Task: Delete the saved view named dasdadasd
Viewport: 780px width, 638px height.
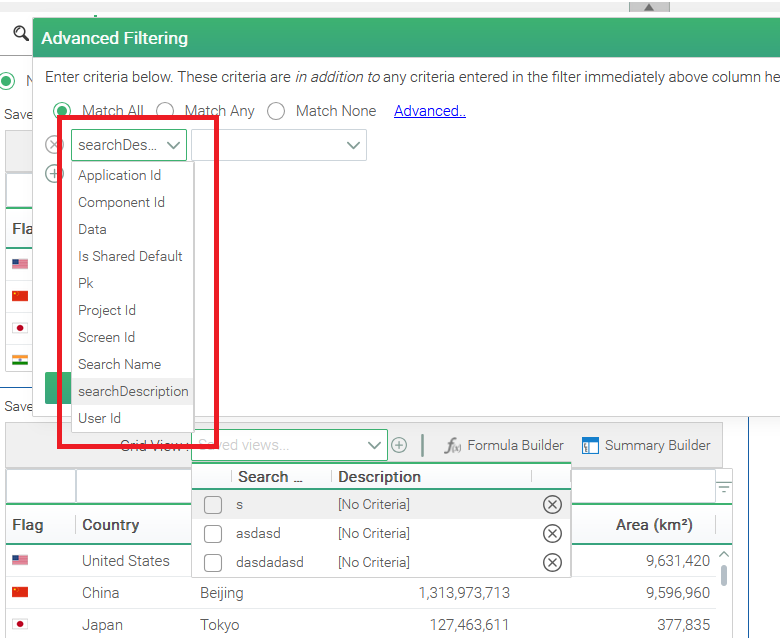Action: click(551, 563)
